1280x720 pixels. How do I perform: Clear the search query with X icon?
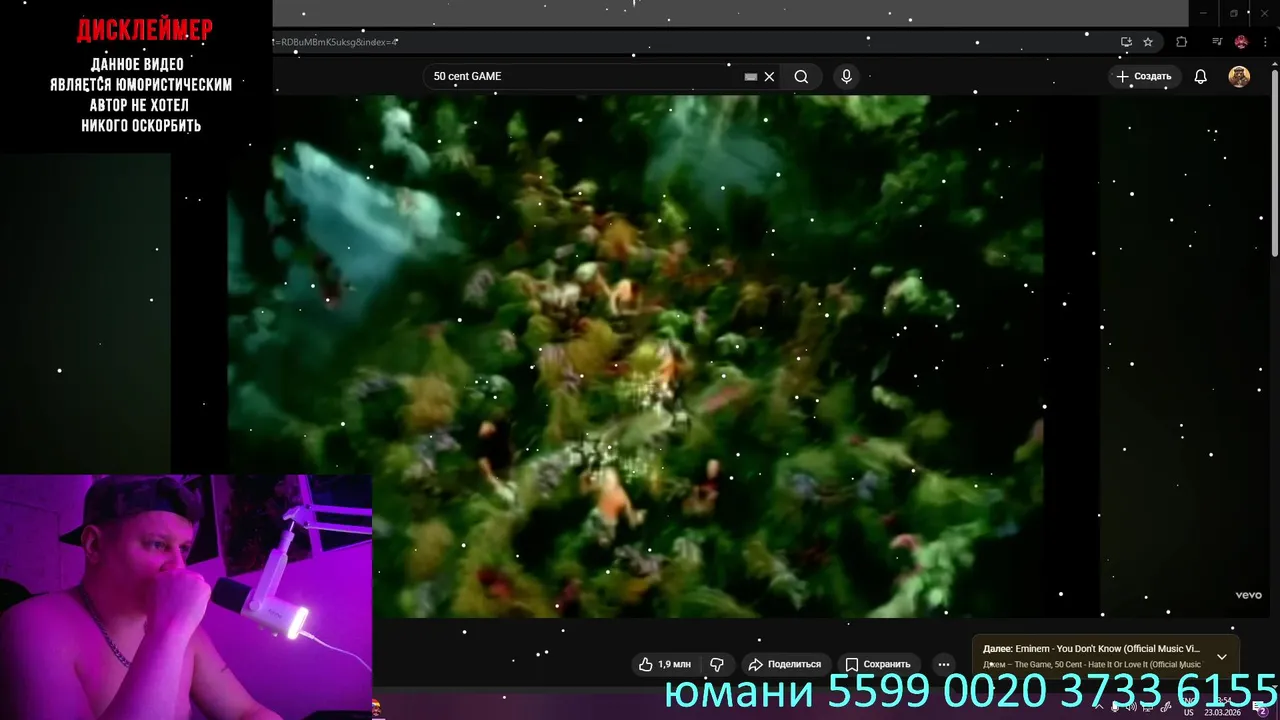pos(769,76)
